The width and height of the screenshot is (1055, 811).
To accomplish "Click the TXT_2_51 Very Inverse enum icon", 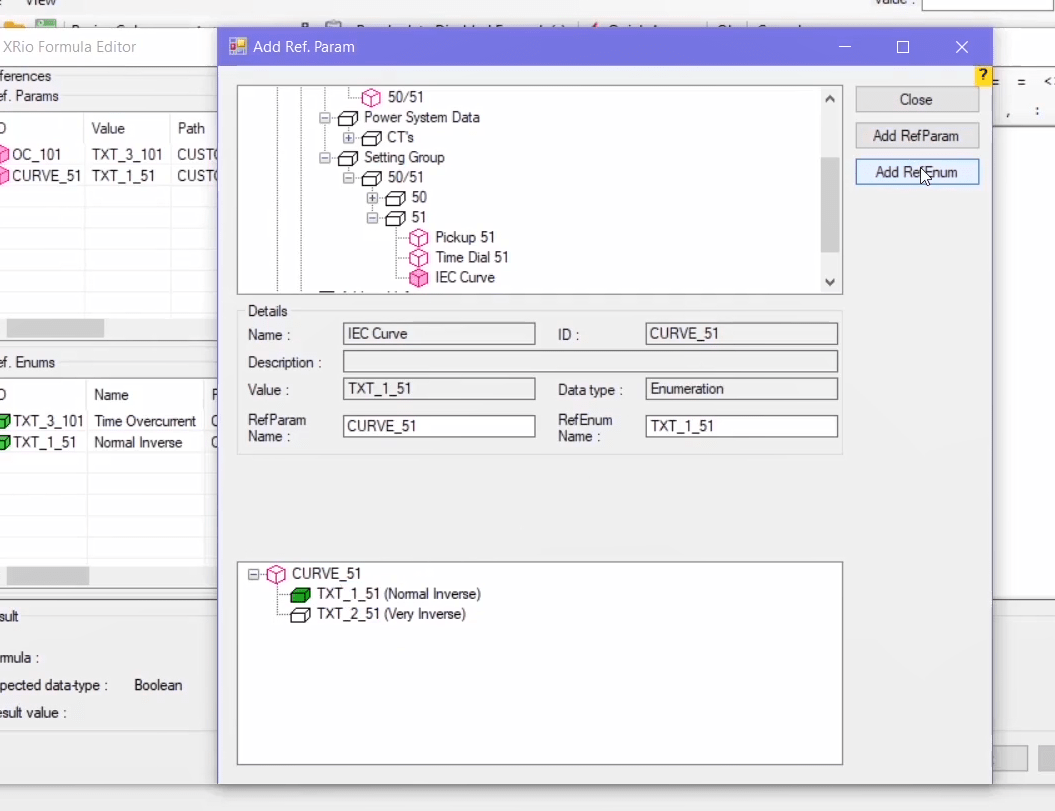I will point(300,615).
